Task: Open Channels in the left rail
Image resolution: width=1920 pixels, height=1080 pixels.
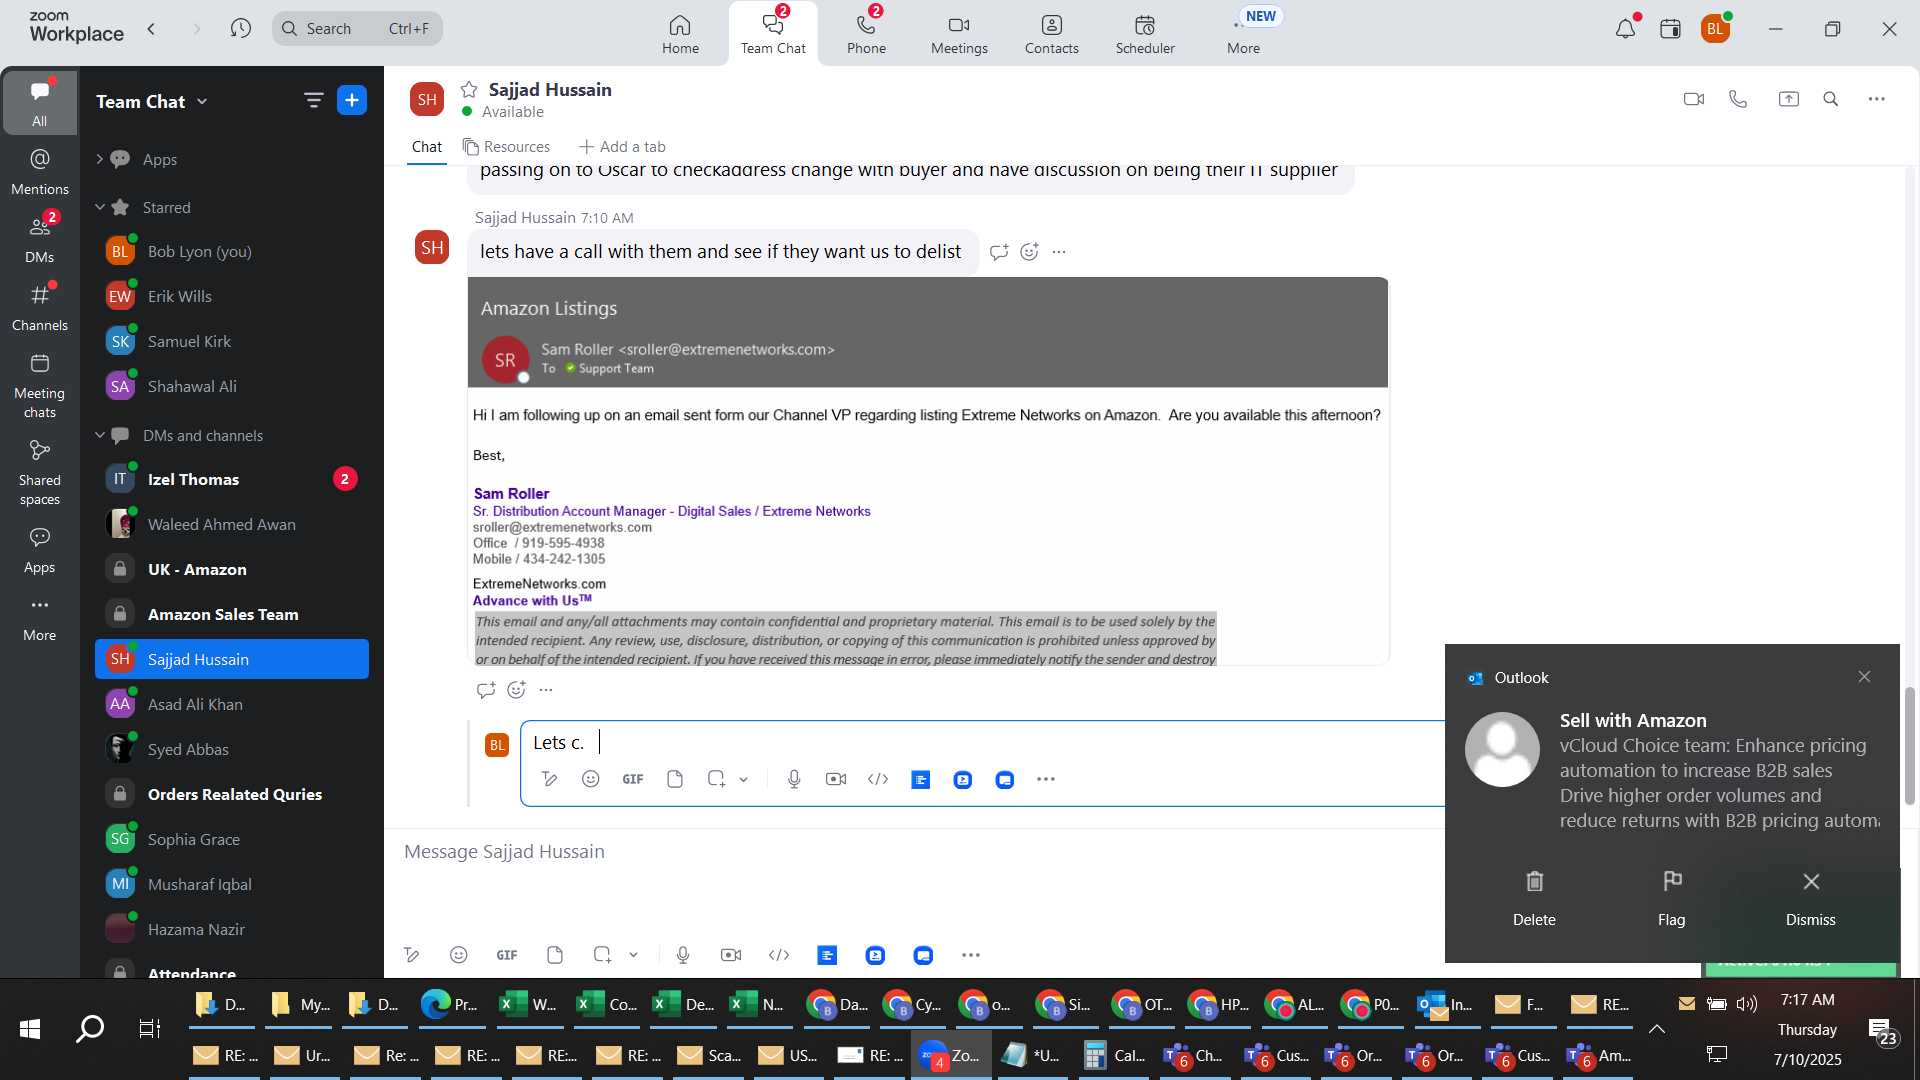Action: coord(40,307)
